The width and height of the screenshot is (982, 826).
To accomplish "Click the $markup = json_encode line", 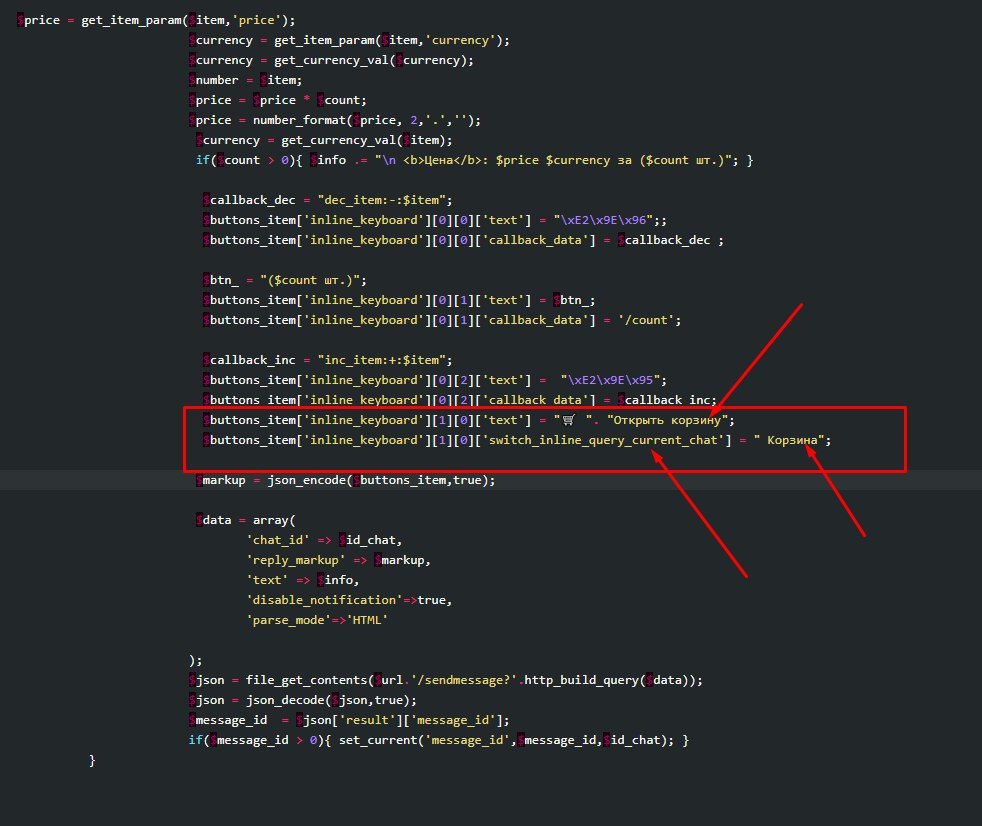I will click(x=345, y=481).
